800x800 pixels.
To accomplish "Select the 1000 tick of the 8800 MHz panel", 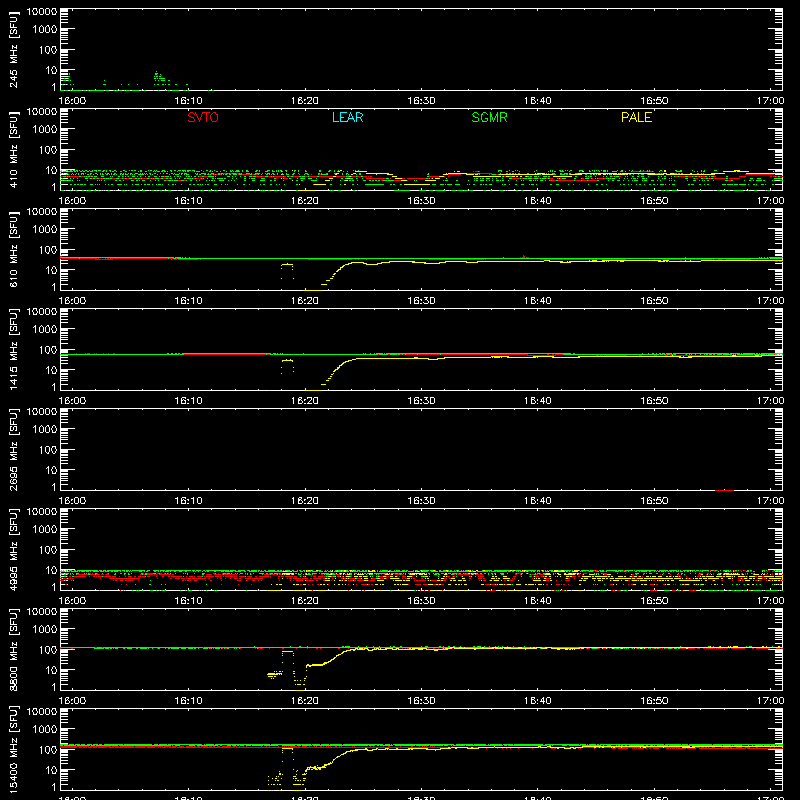I will click(45, 629).
